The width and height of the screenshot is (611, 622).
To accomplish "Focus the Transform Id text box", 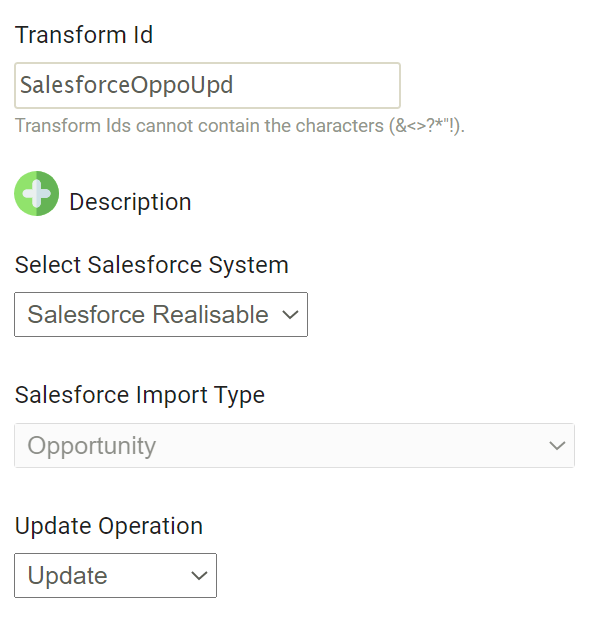I will pyautogui.click(x=207, y=86).
